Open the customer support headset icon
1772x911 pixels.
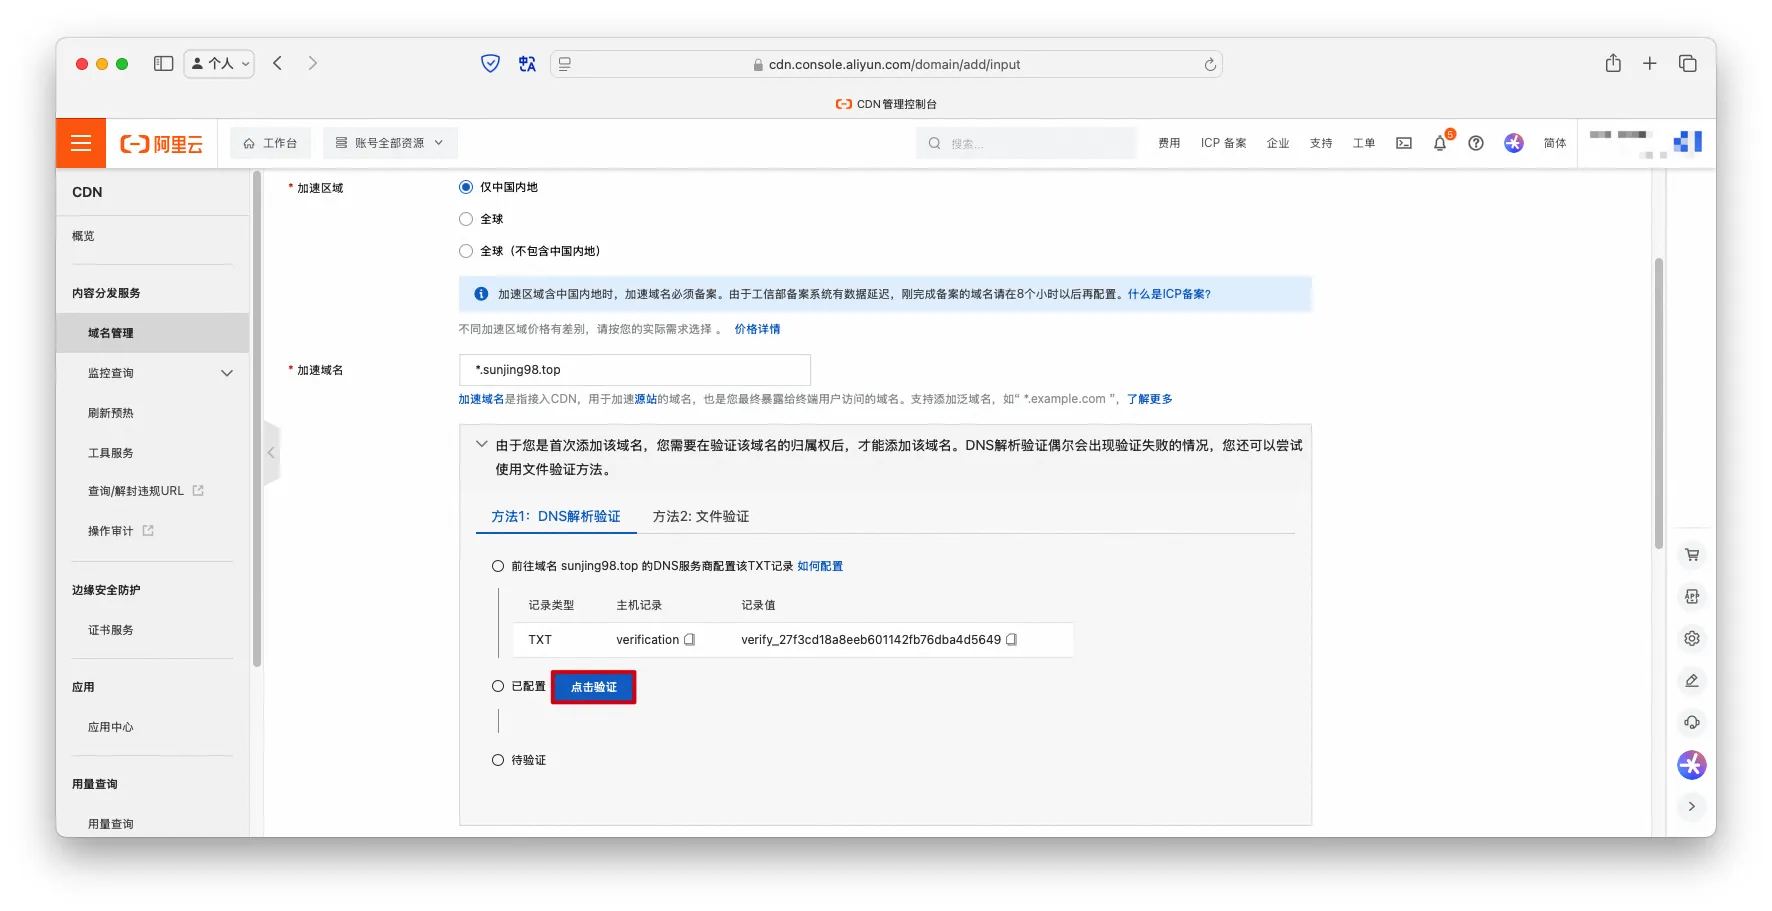point(1691,723)
